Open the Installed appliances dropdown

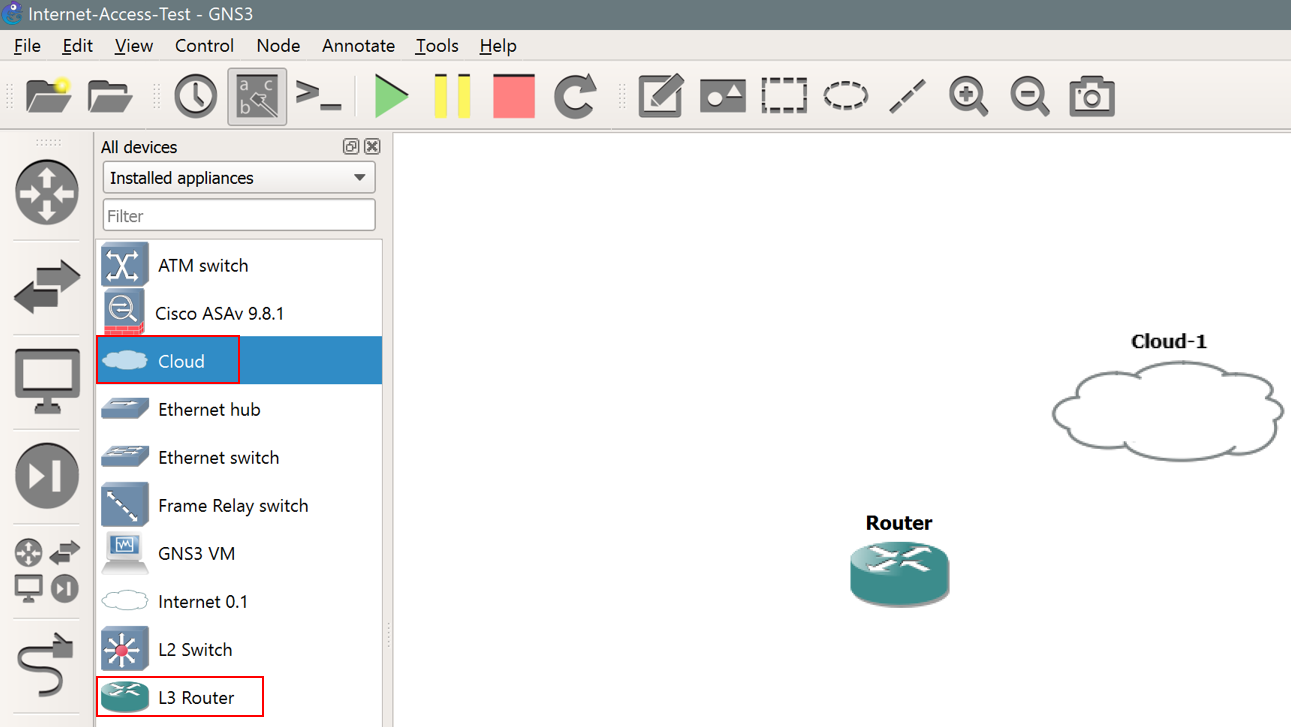pyautogui.click(x=239, y=178)
